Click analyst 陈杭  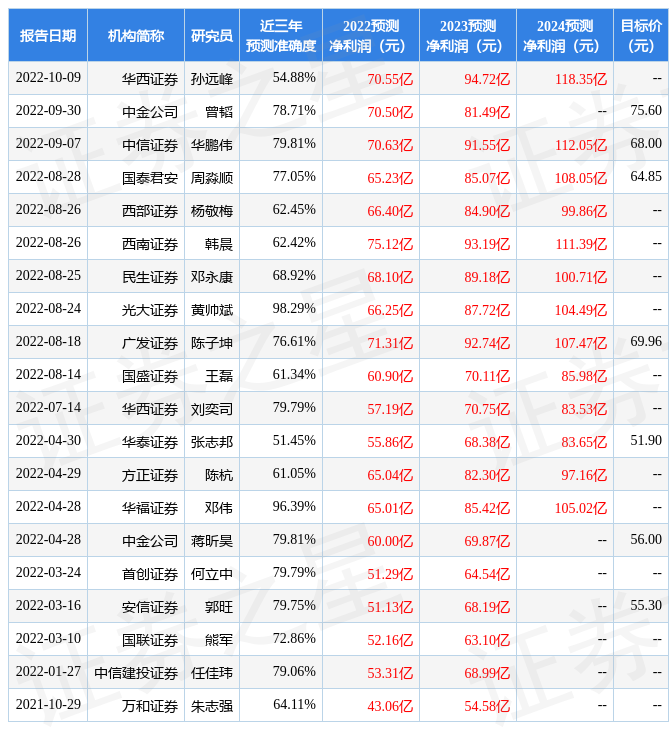(x=219, y=475)
